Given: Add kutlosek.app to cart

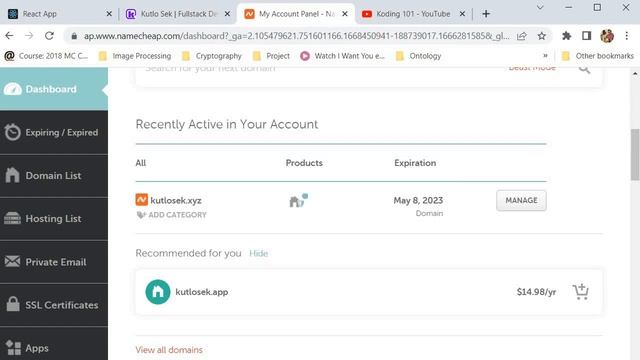Looking at the screenshot, I should pyautogui.click(x=580, y=291).
